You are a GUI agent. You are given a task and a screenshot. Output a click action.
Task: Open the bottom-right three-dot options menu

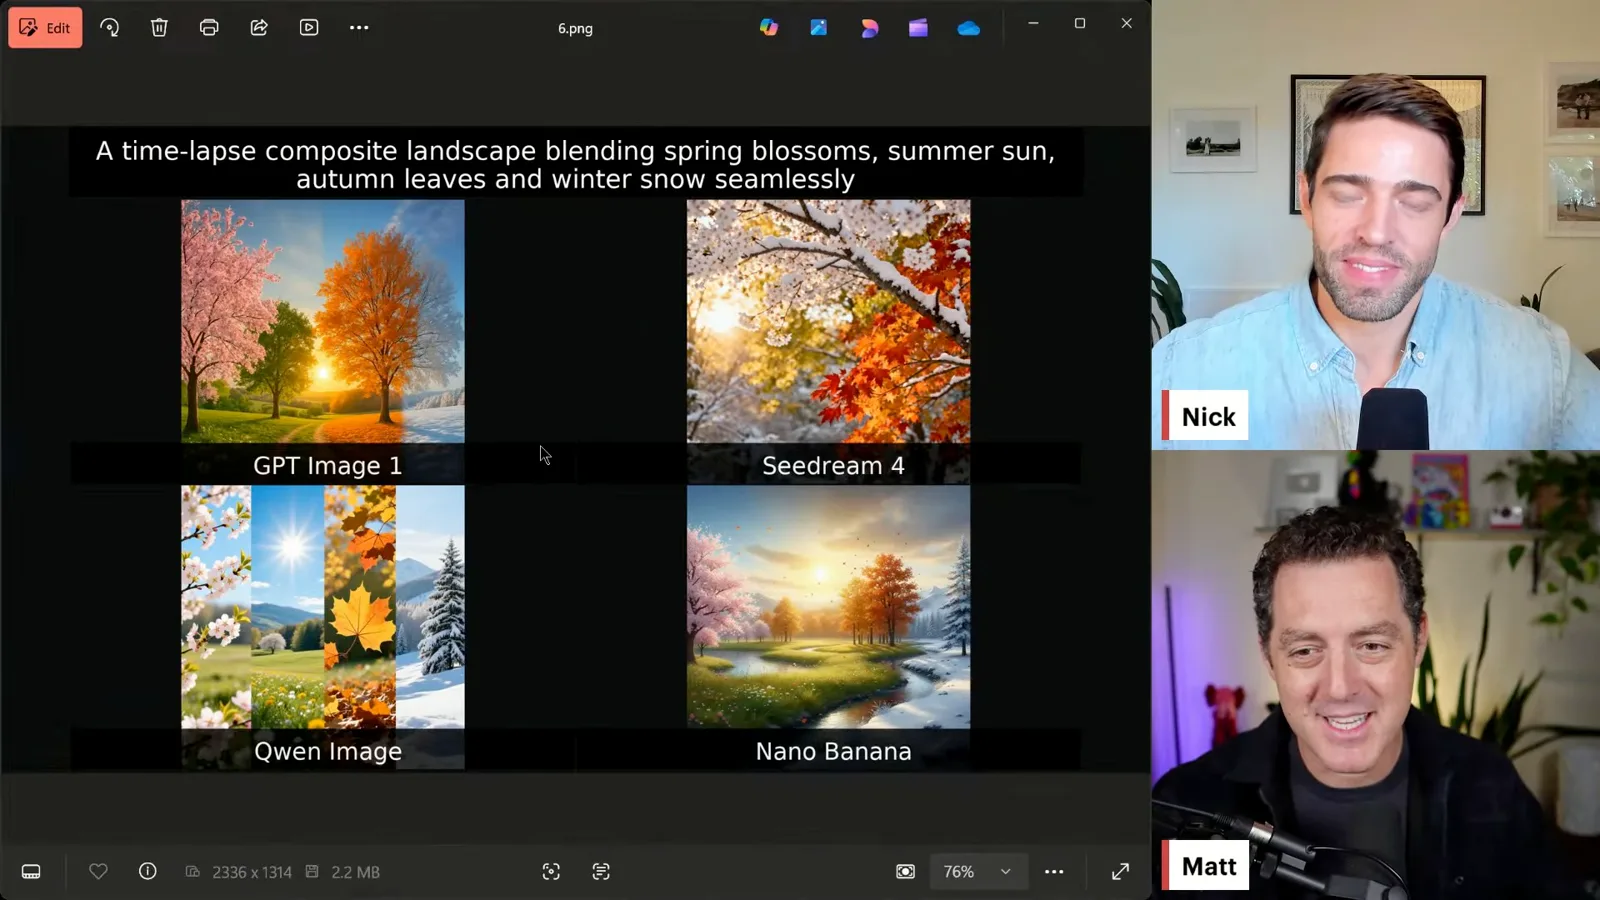tap(1054, 872)
